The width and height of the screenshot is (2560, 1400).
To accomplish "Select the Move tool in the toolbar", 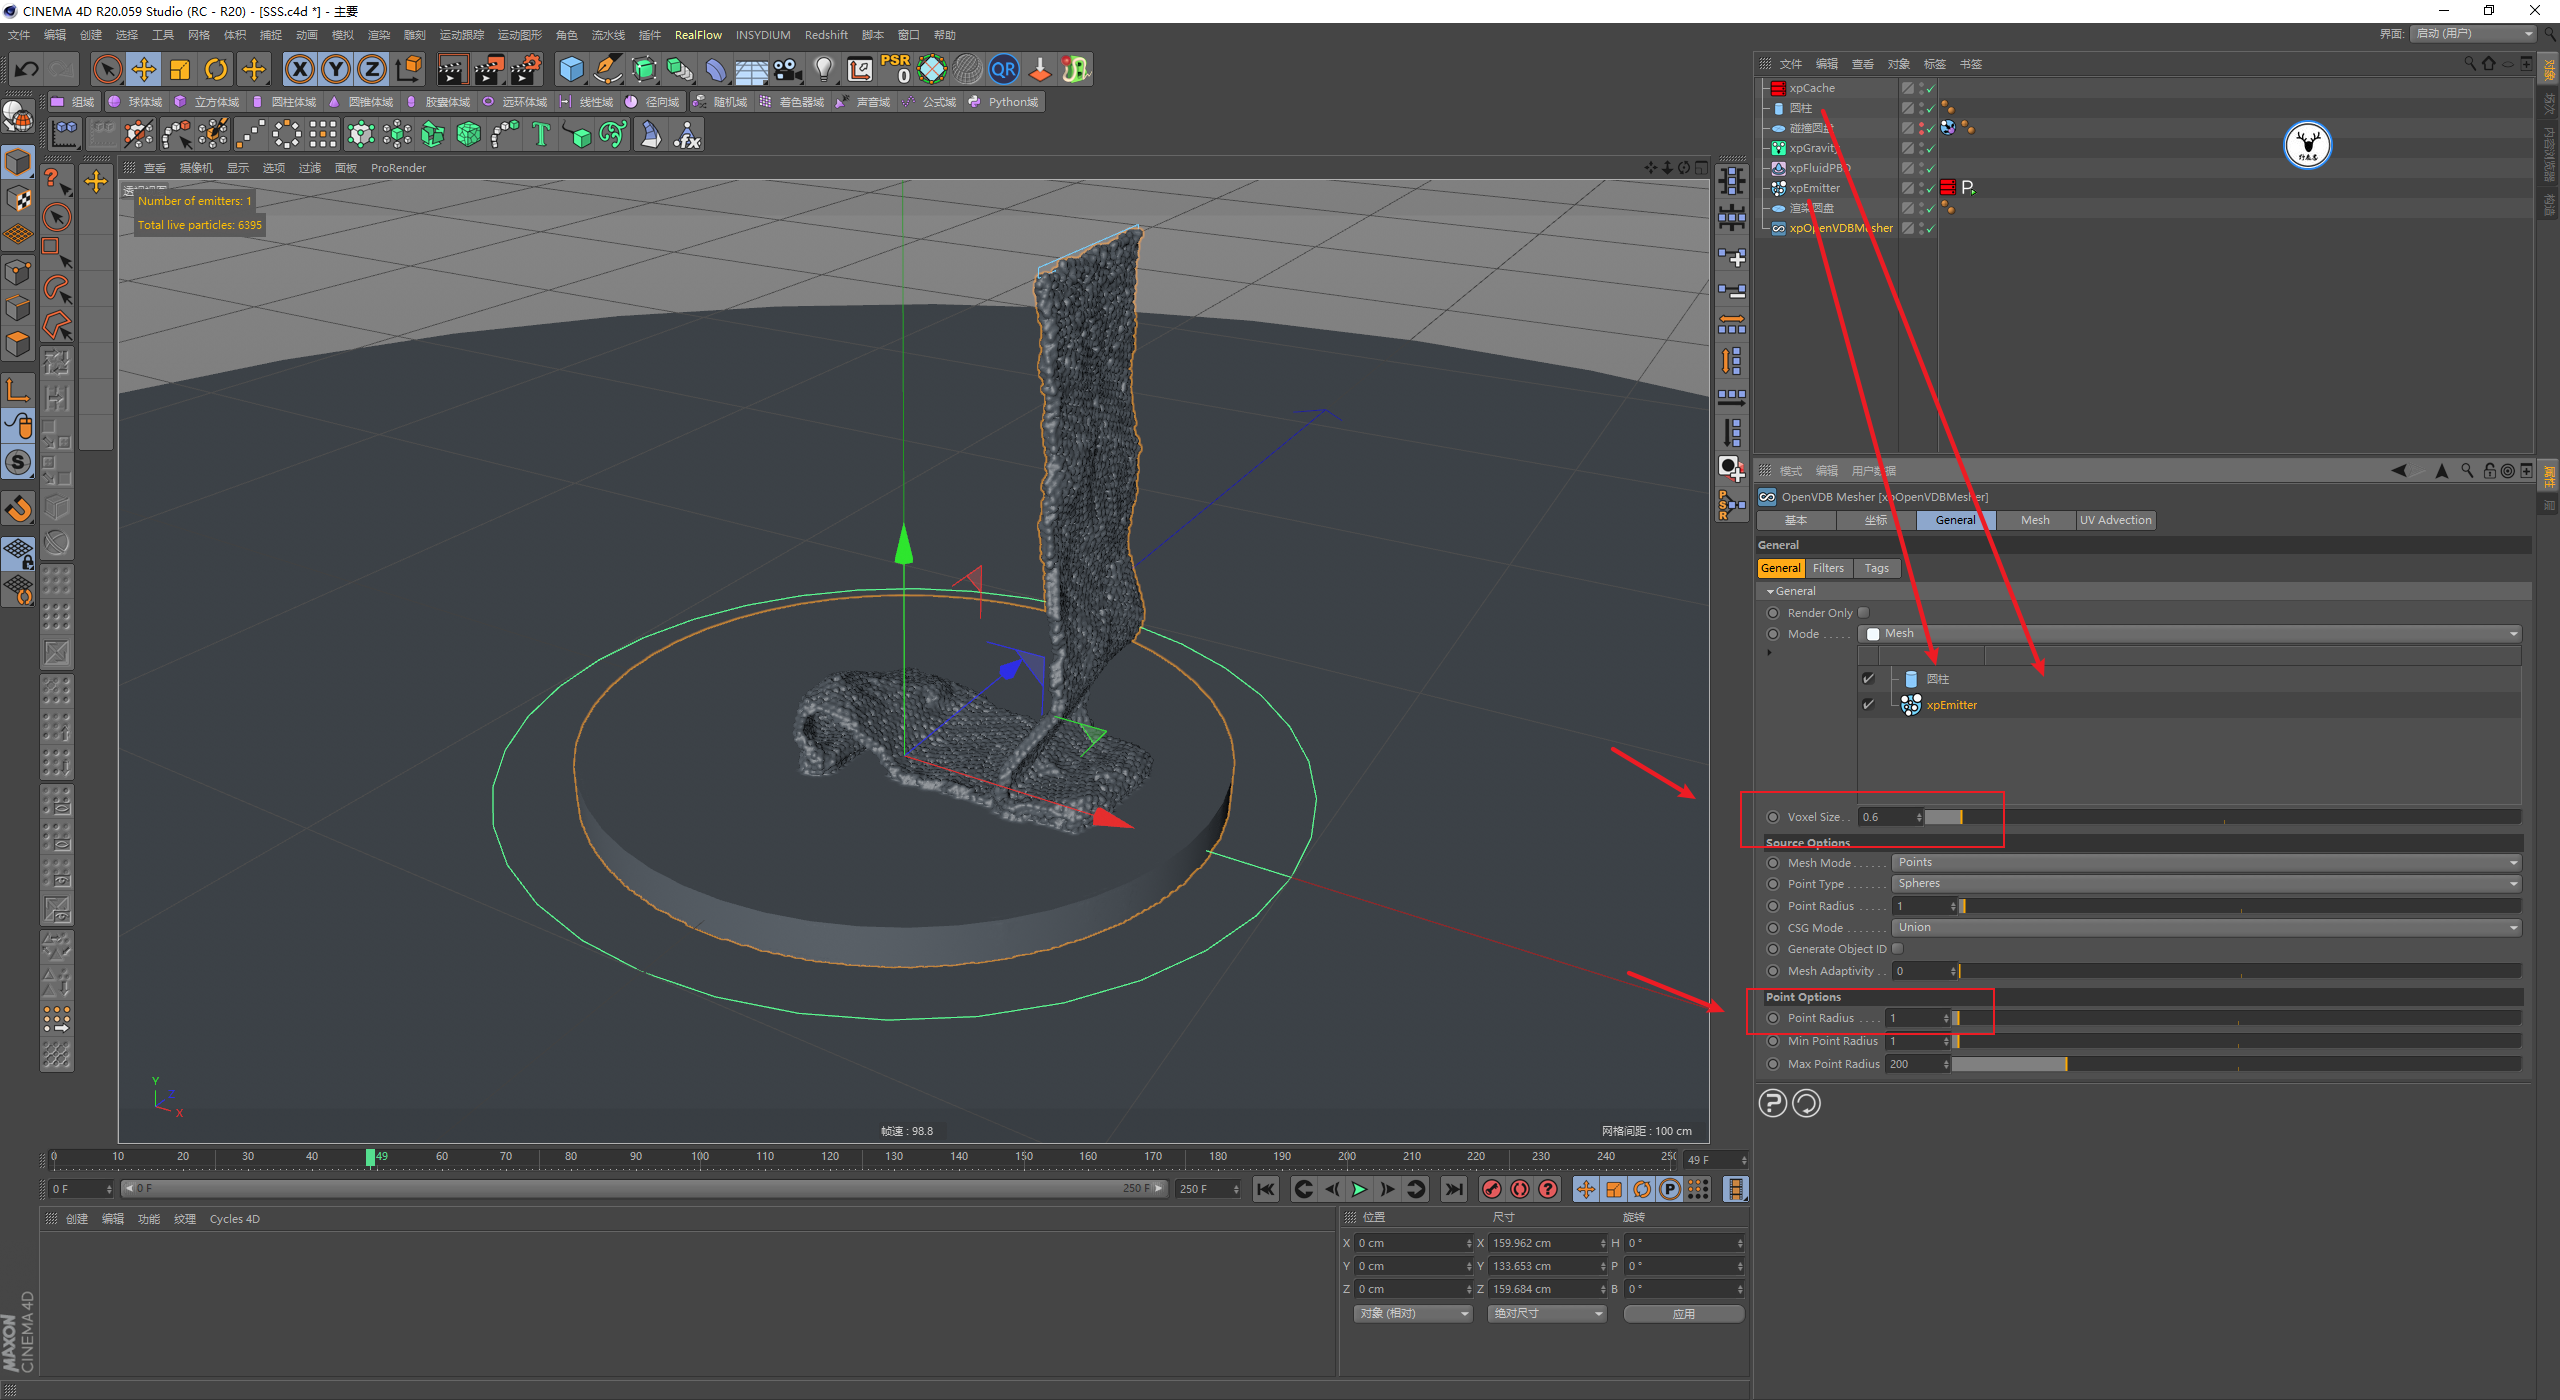I will point(144,69).
